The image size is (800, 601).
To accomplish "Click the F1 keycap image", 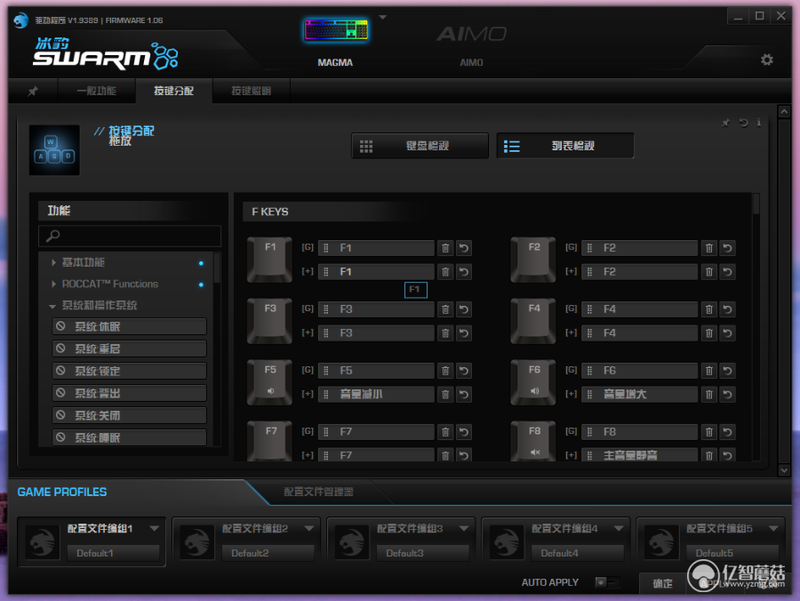I will [x=270, y=259].
